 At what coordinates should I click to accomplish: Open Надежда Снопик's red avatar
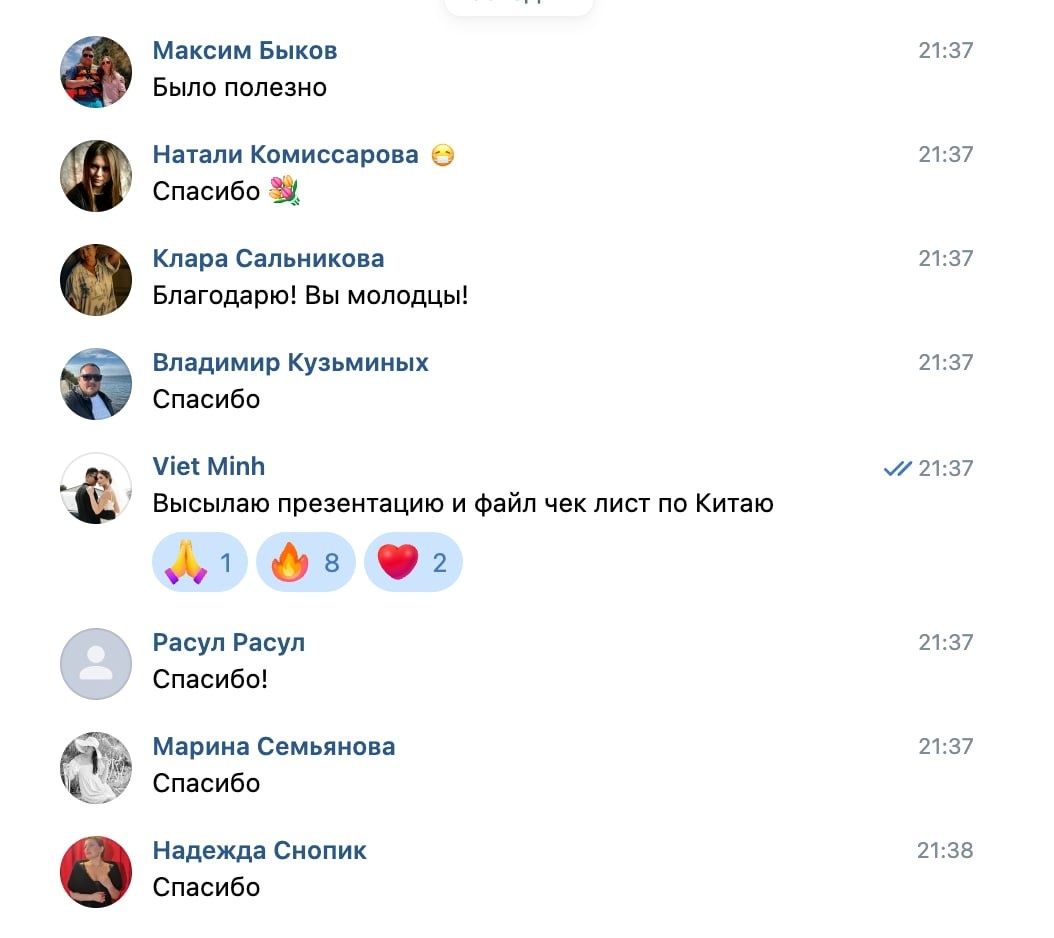(x=96, y=872)
